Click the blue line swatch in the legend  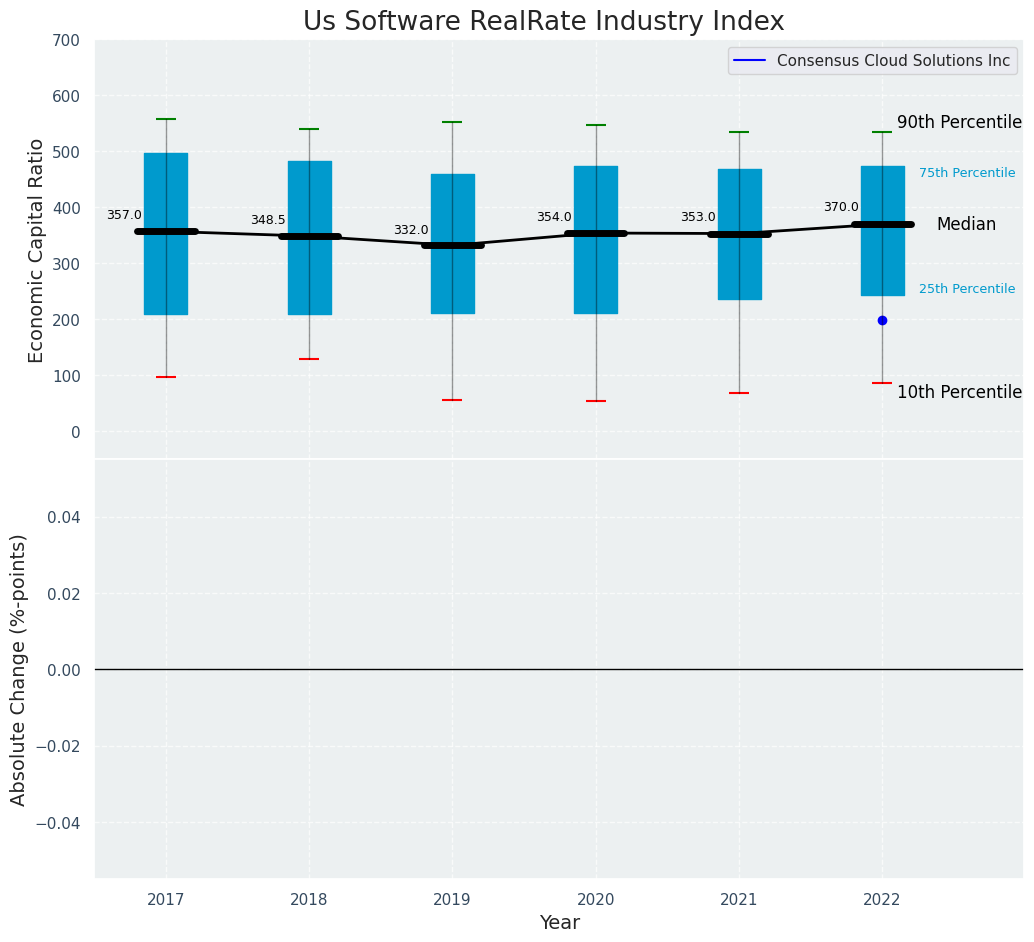(750, 61)
